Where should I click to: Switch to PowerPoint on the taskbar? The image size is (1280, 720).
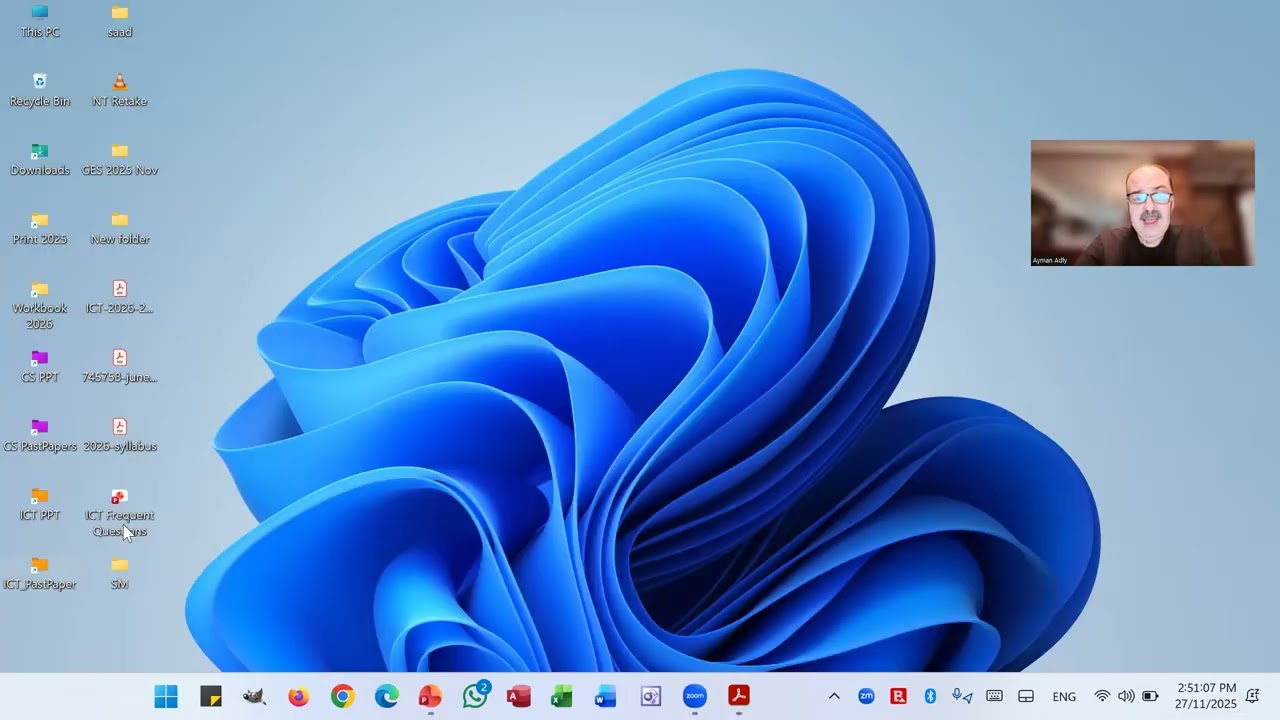coord(430,696)
